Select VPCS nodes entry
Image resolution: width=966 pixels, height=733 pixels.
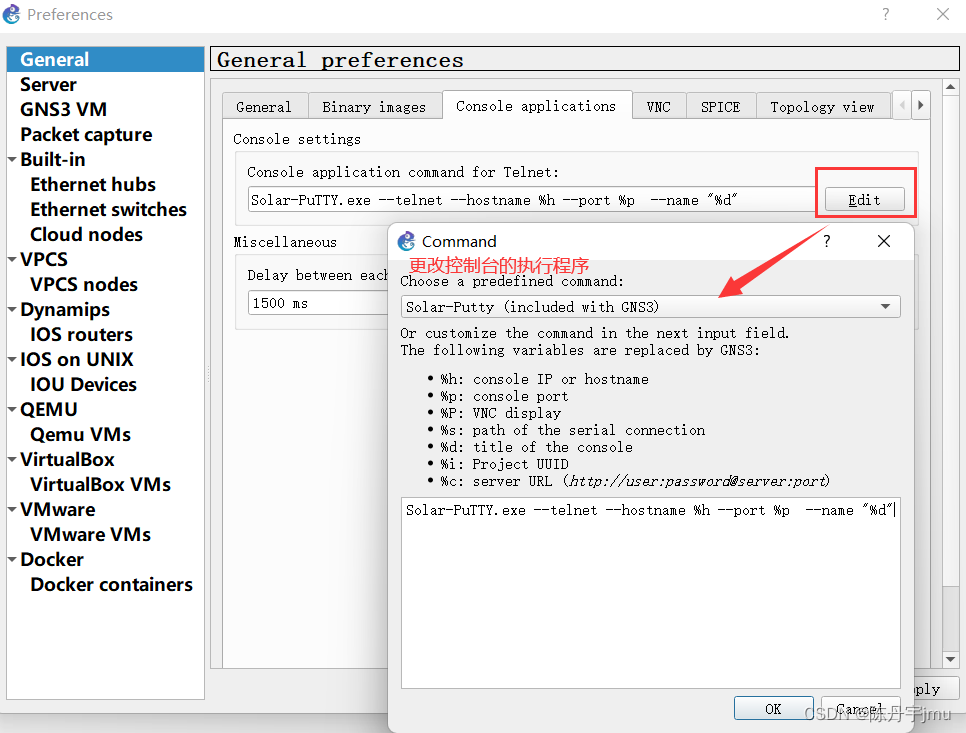(x=84, y=284)
